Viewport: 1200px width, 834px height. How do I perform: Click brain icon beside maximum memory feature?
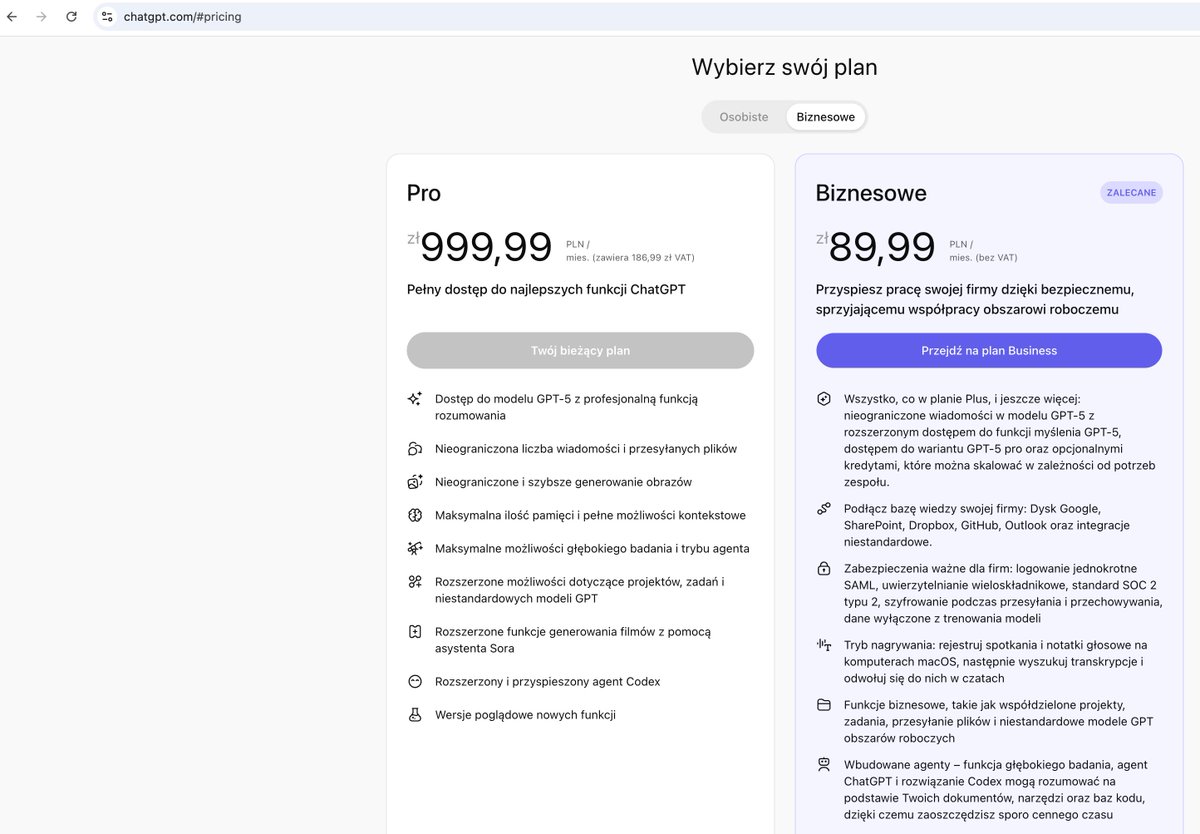[415, 515]
